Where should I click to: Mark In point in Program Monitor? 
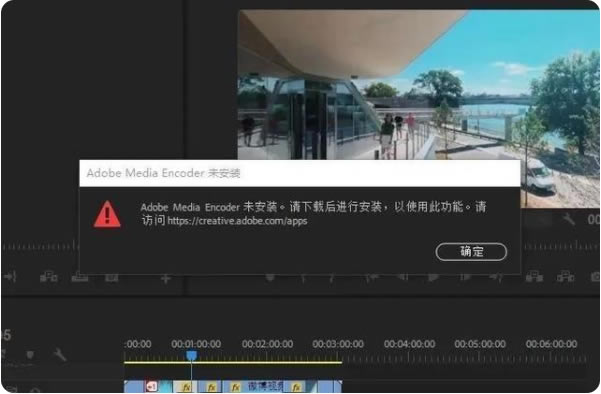(x=303, y=277)
